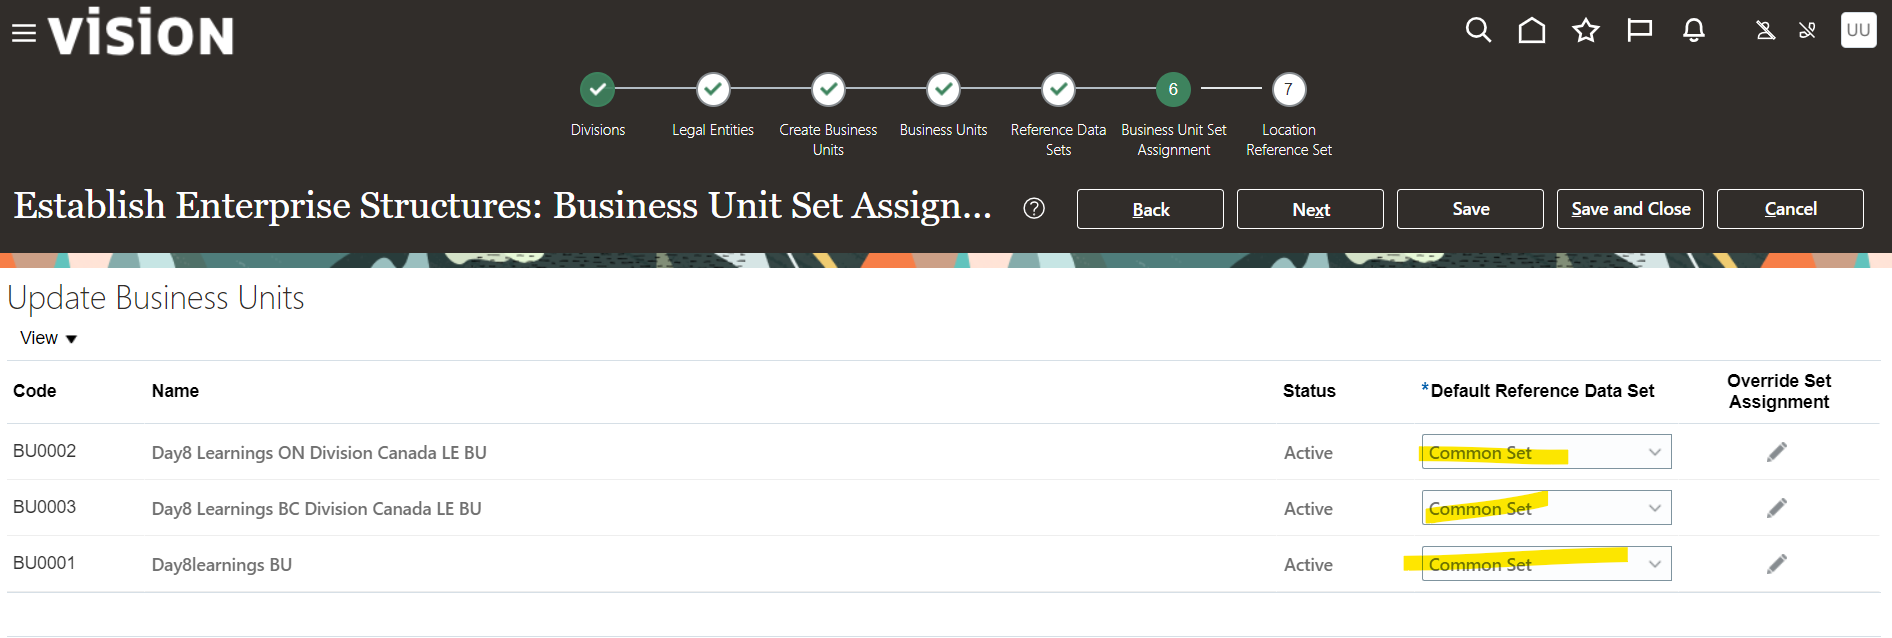Viewport: 1892px width, 638px height.
Task: Click the Next button
Action: [x=1310, y=209]
